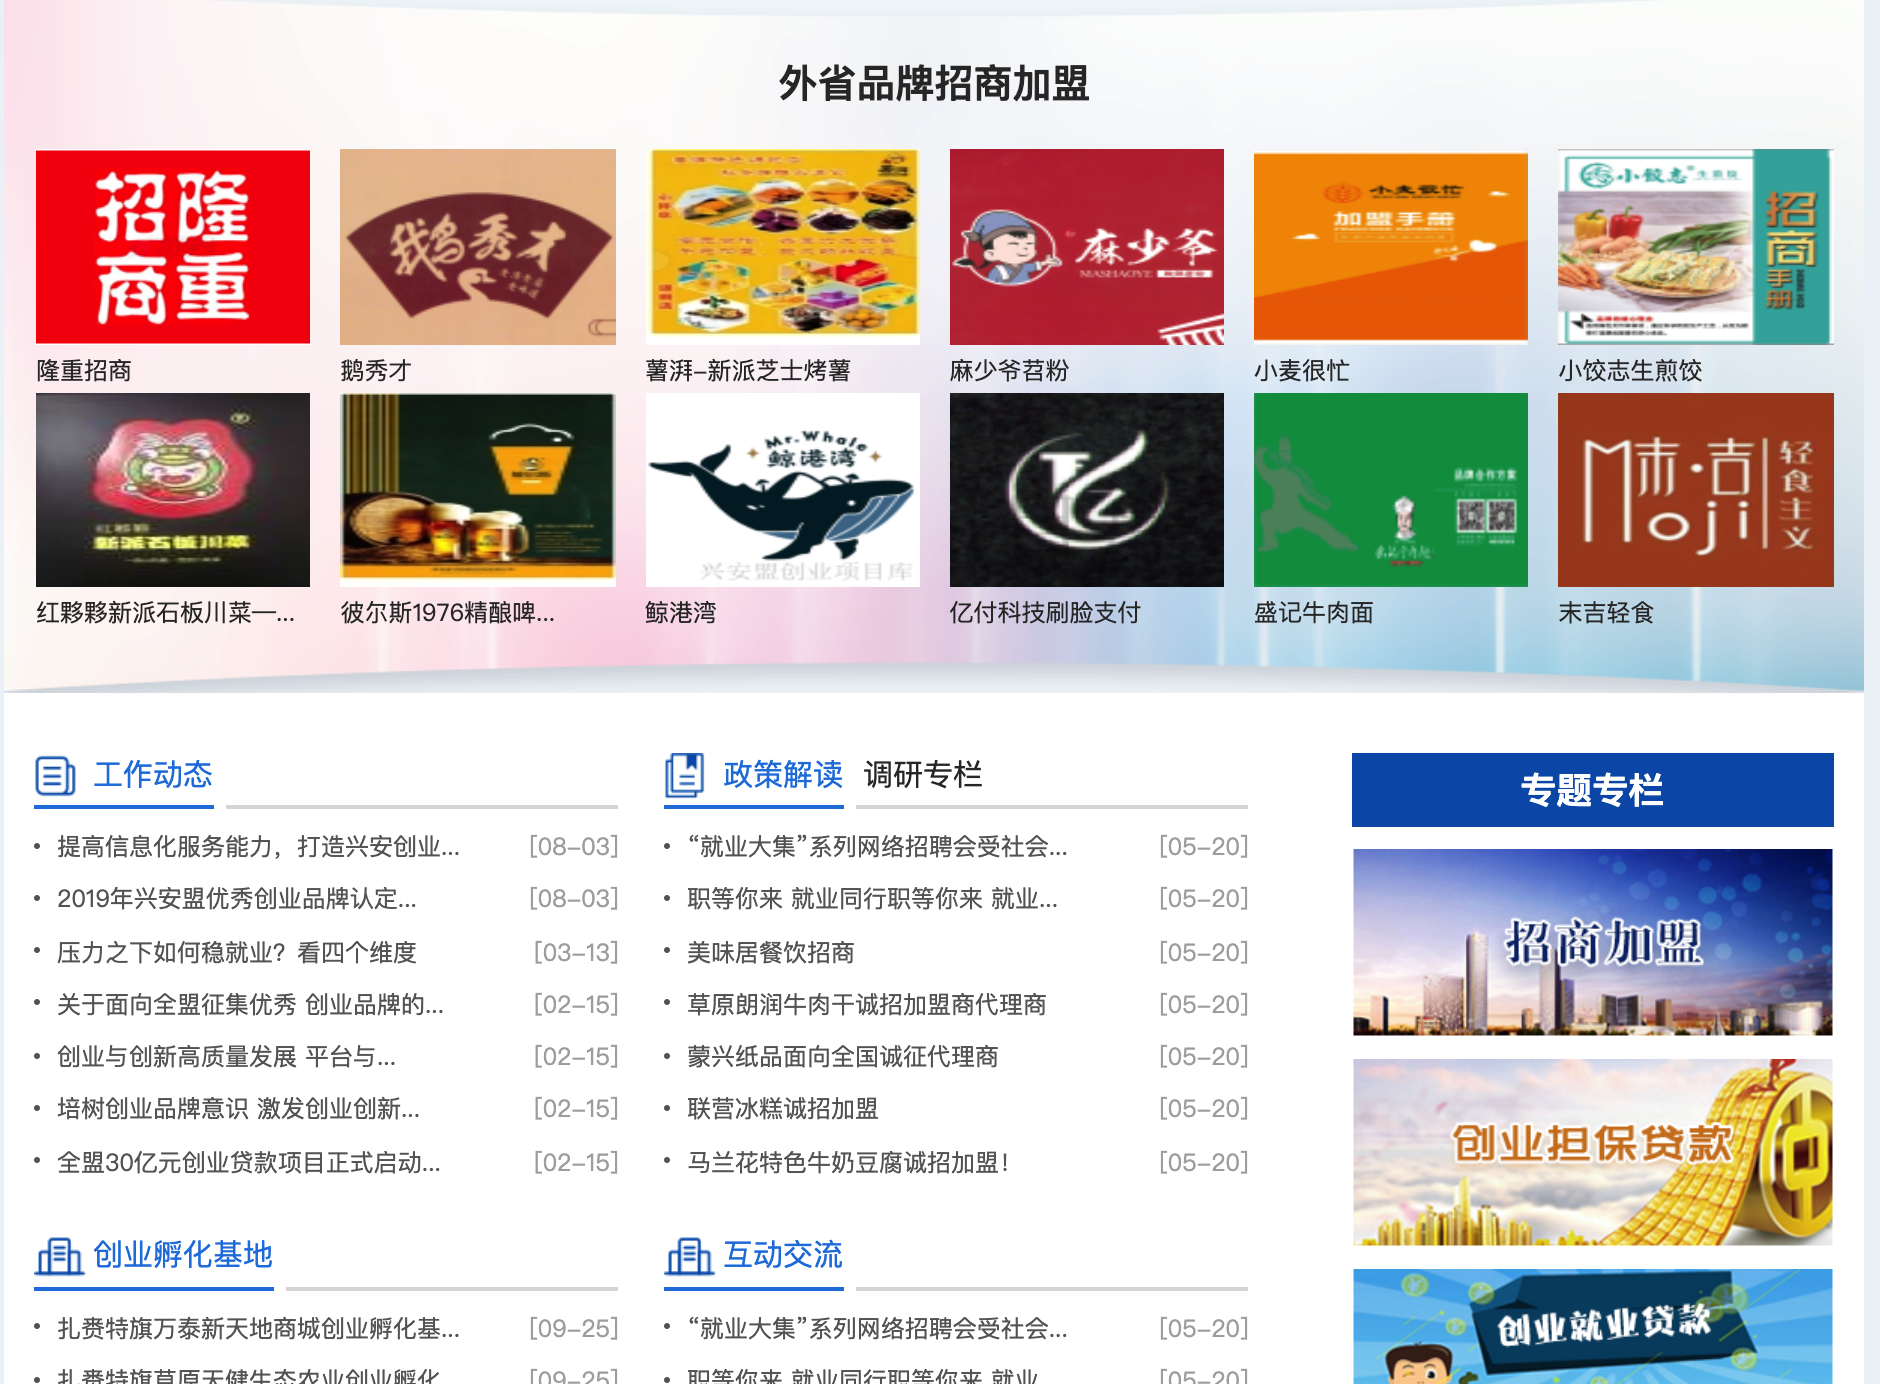The width and height of the screenshot is (1880, 1384).
Task: Click the 鲸港湾 caption link
Action: point(681,613)
